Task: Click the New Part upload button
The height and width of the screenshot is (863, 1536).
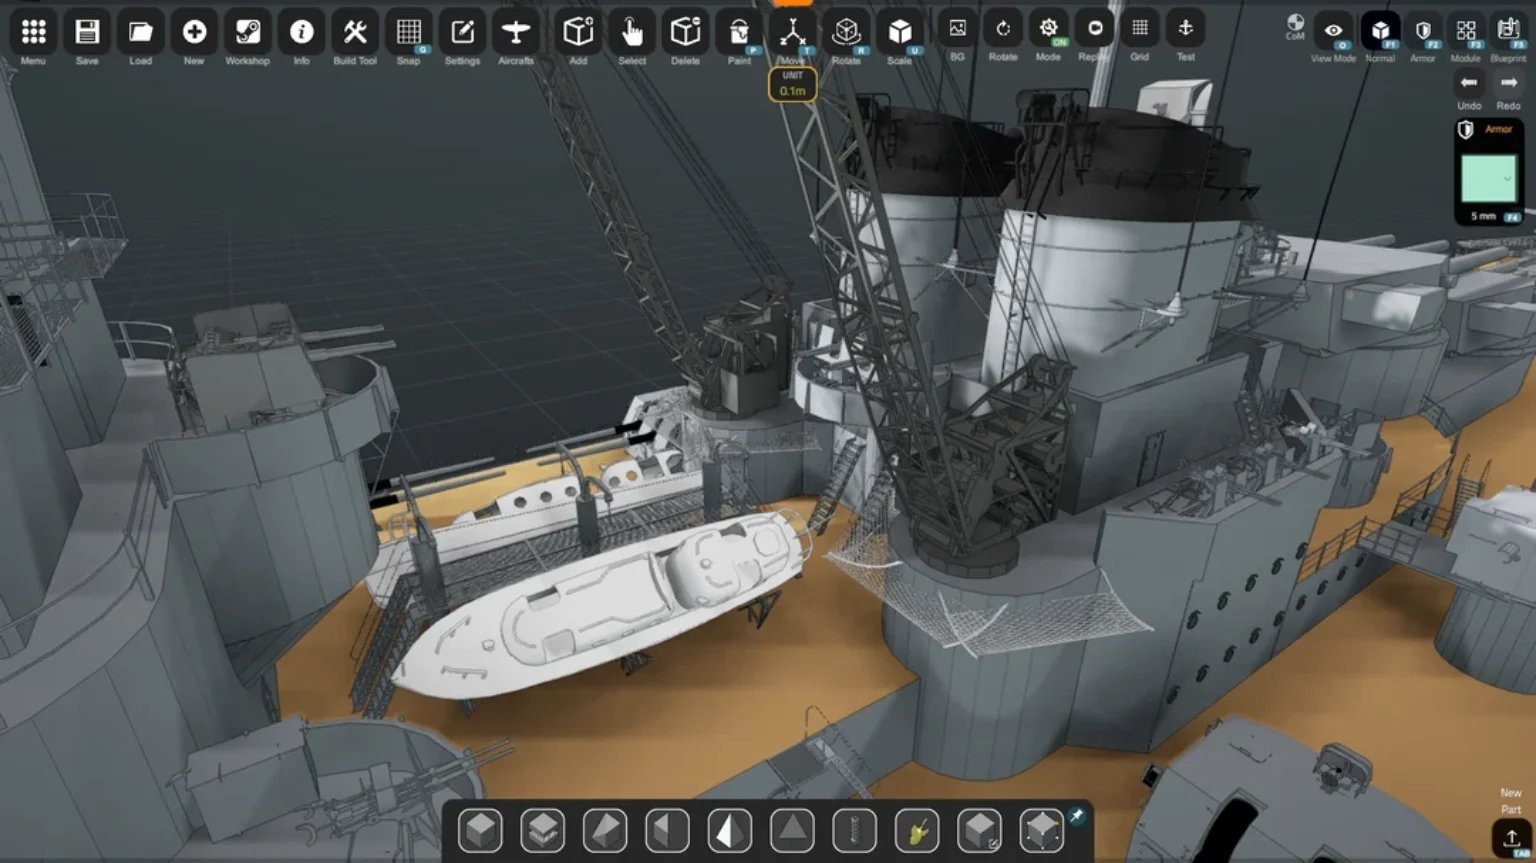Action: 1511,837
